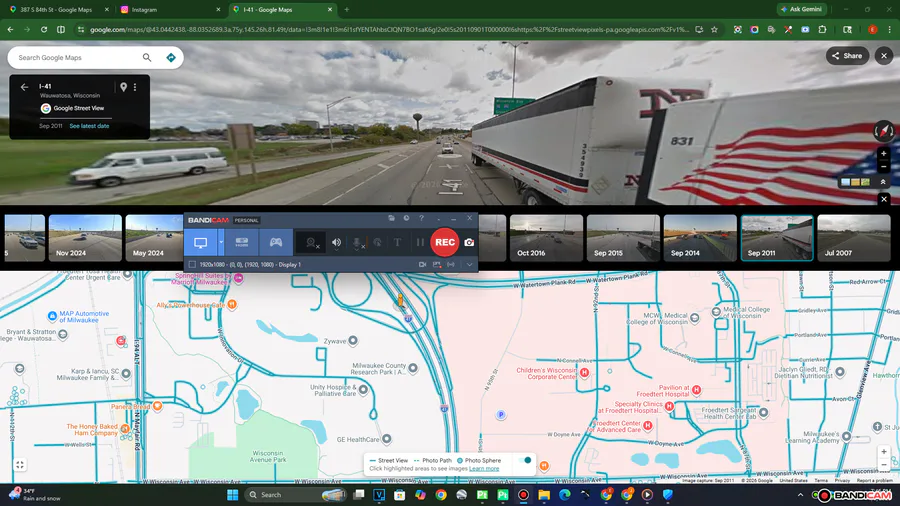Image resolution: width=900 pixels, height=506 pixels.
Task: Check the 1920x1080 Display 1 checkbox
Action: (192, 264)
